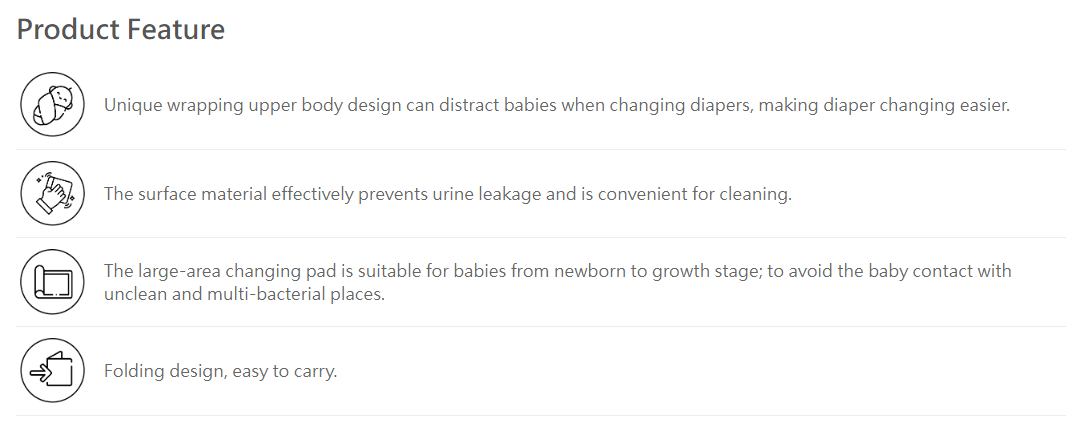Tap the large-area changing pad icon
The image size is (1082, 428).
coord(52,282)
